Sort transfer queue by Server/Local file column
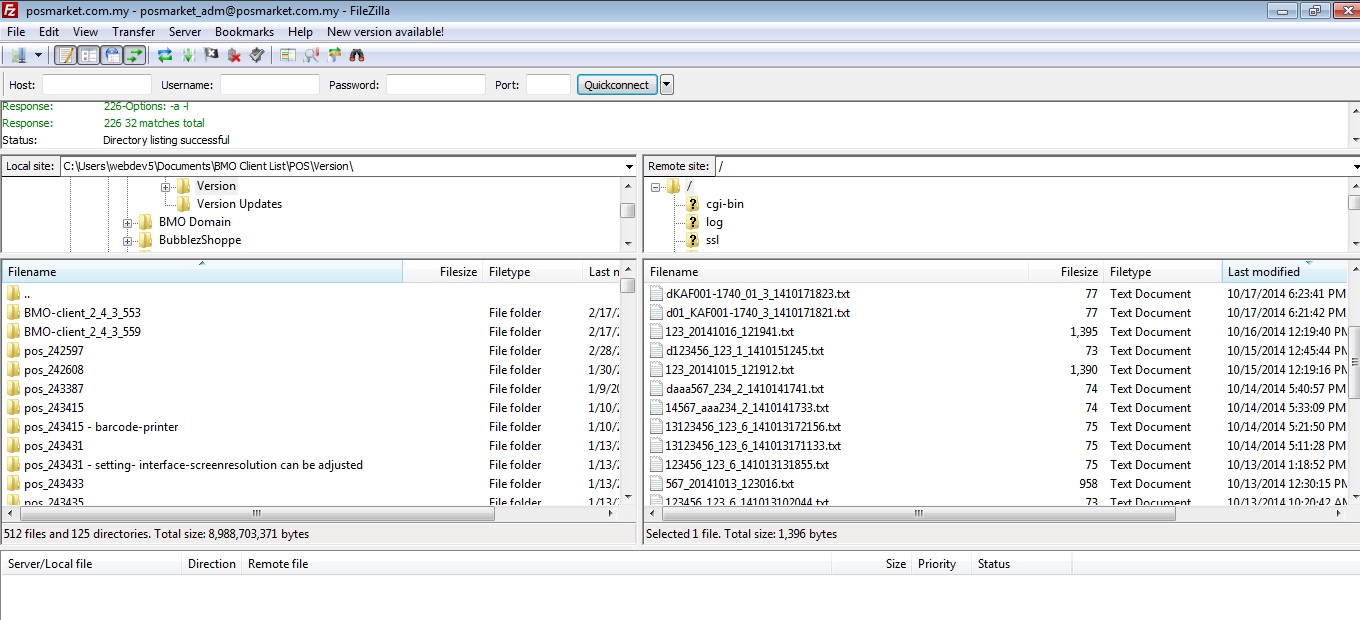Image resolution: width=1360 pixels, height=620 pixels. [x=92, y=564]
